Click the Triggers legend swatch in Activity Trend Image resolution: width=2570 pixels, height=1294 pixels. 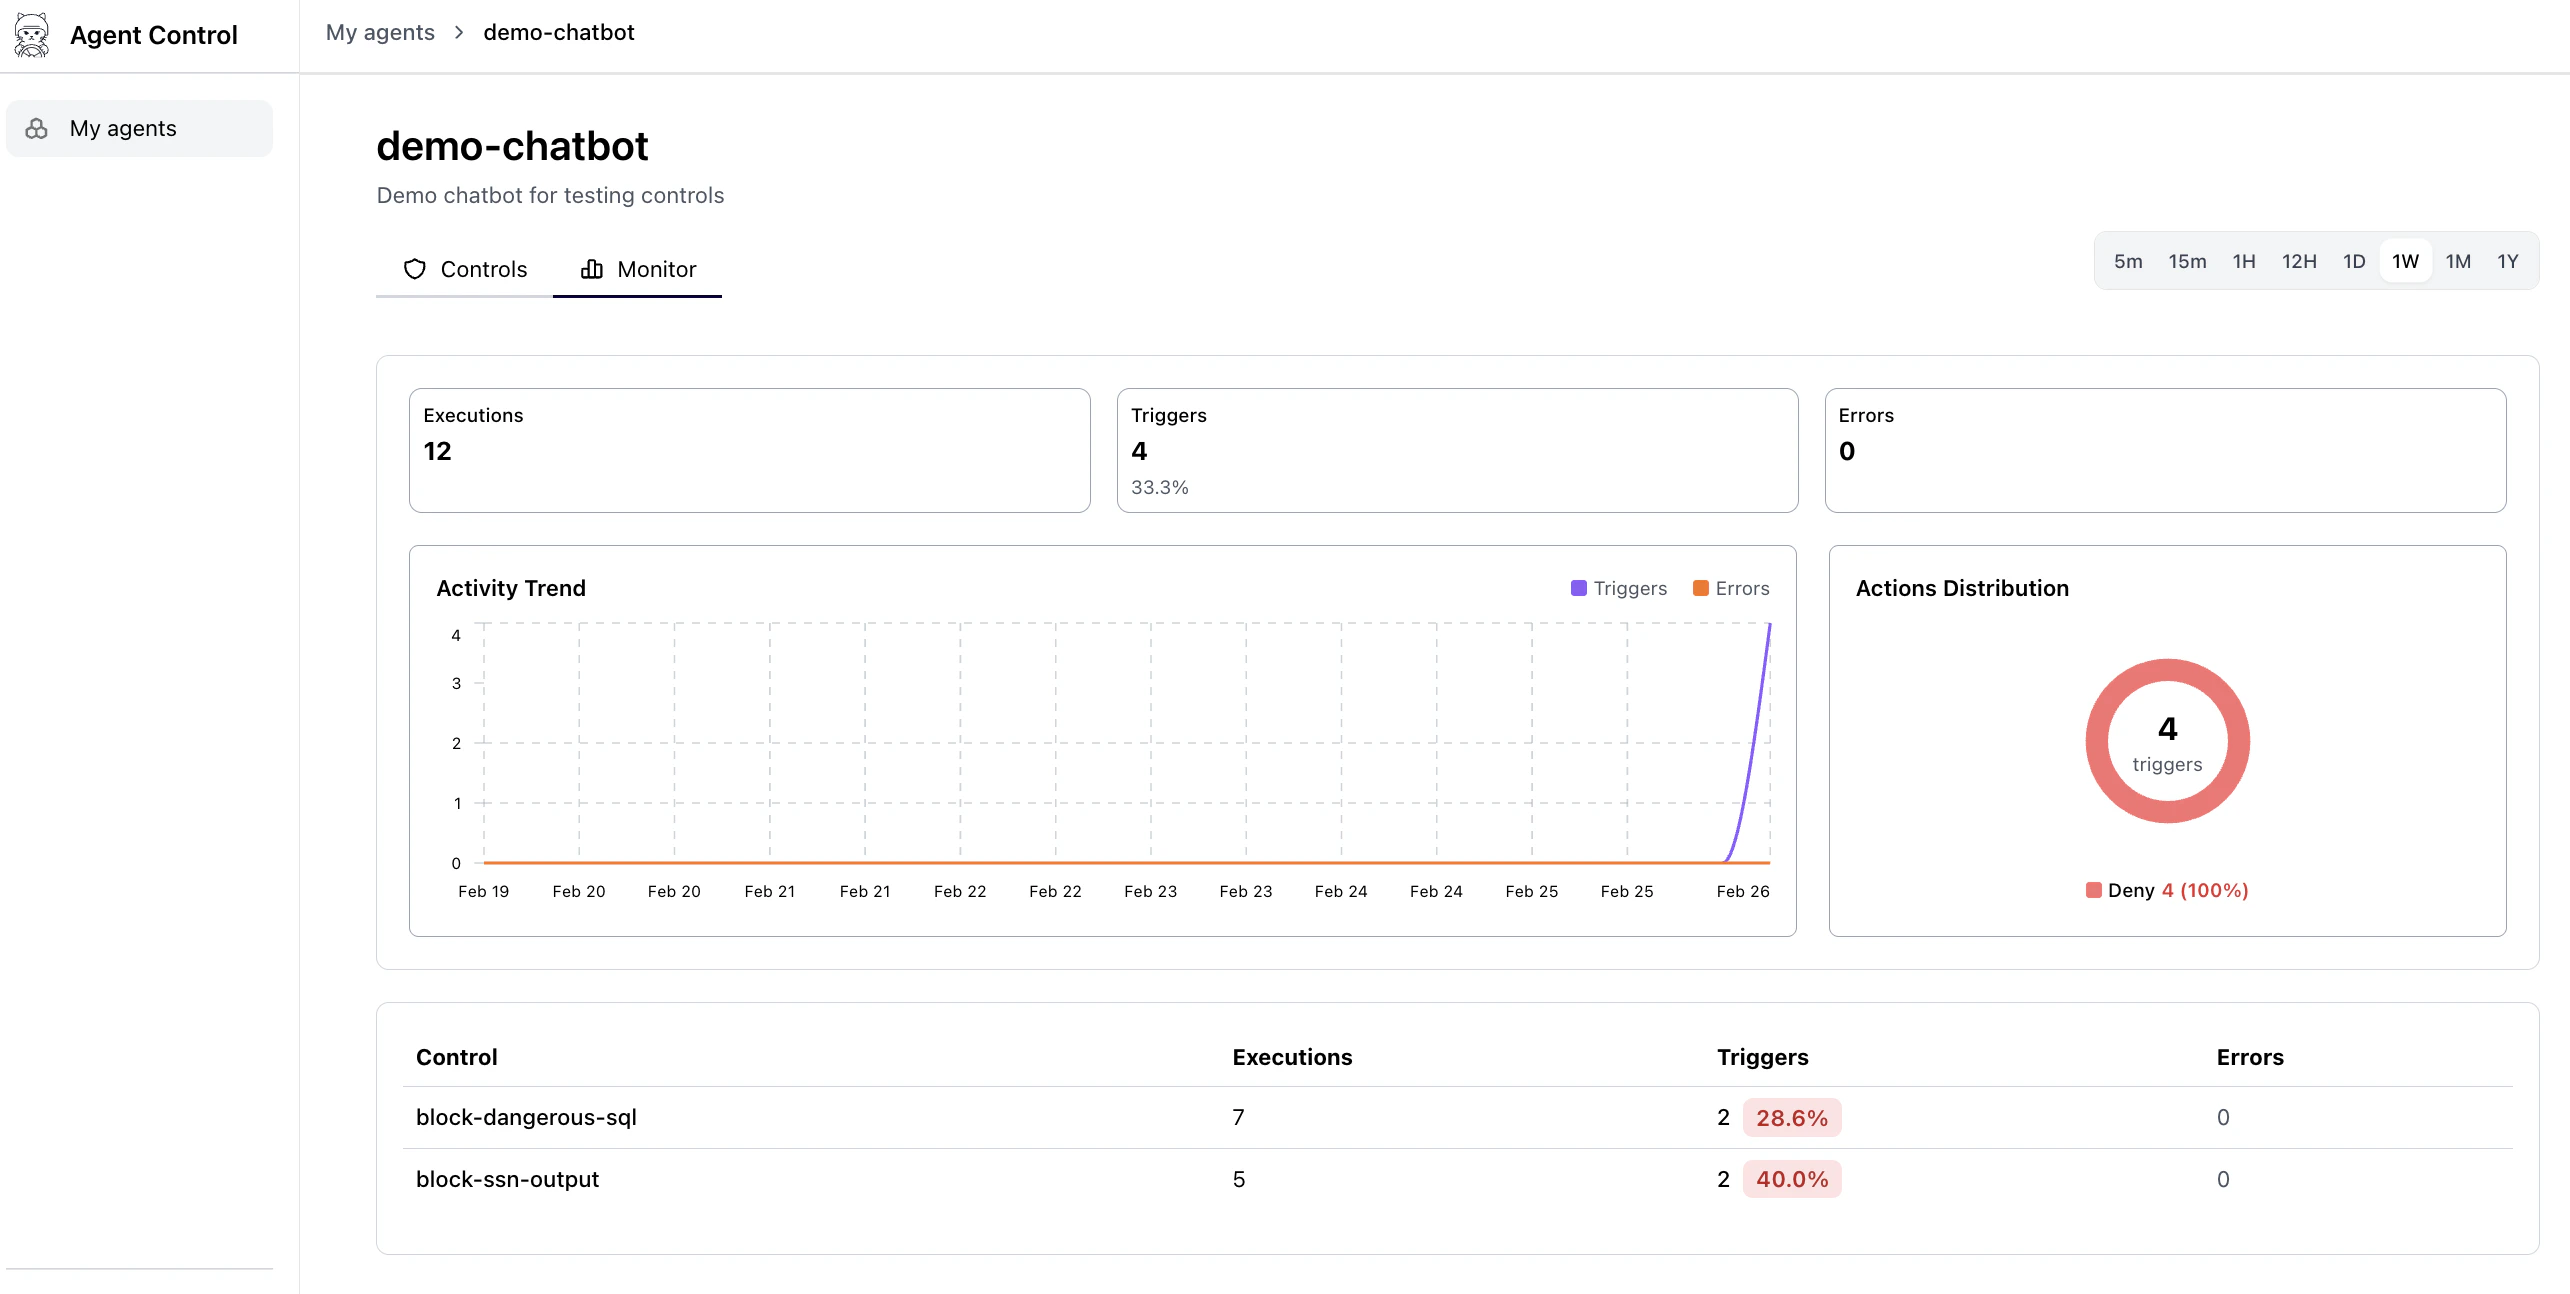(1578, 588)
